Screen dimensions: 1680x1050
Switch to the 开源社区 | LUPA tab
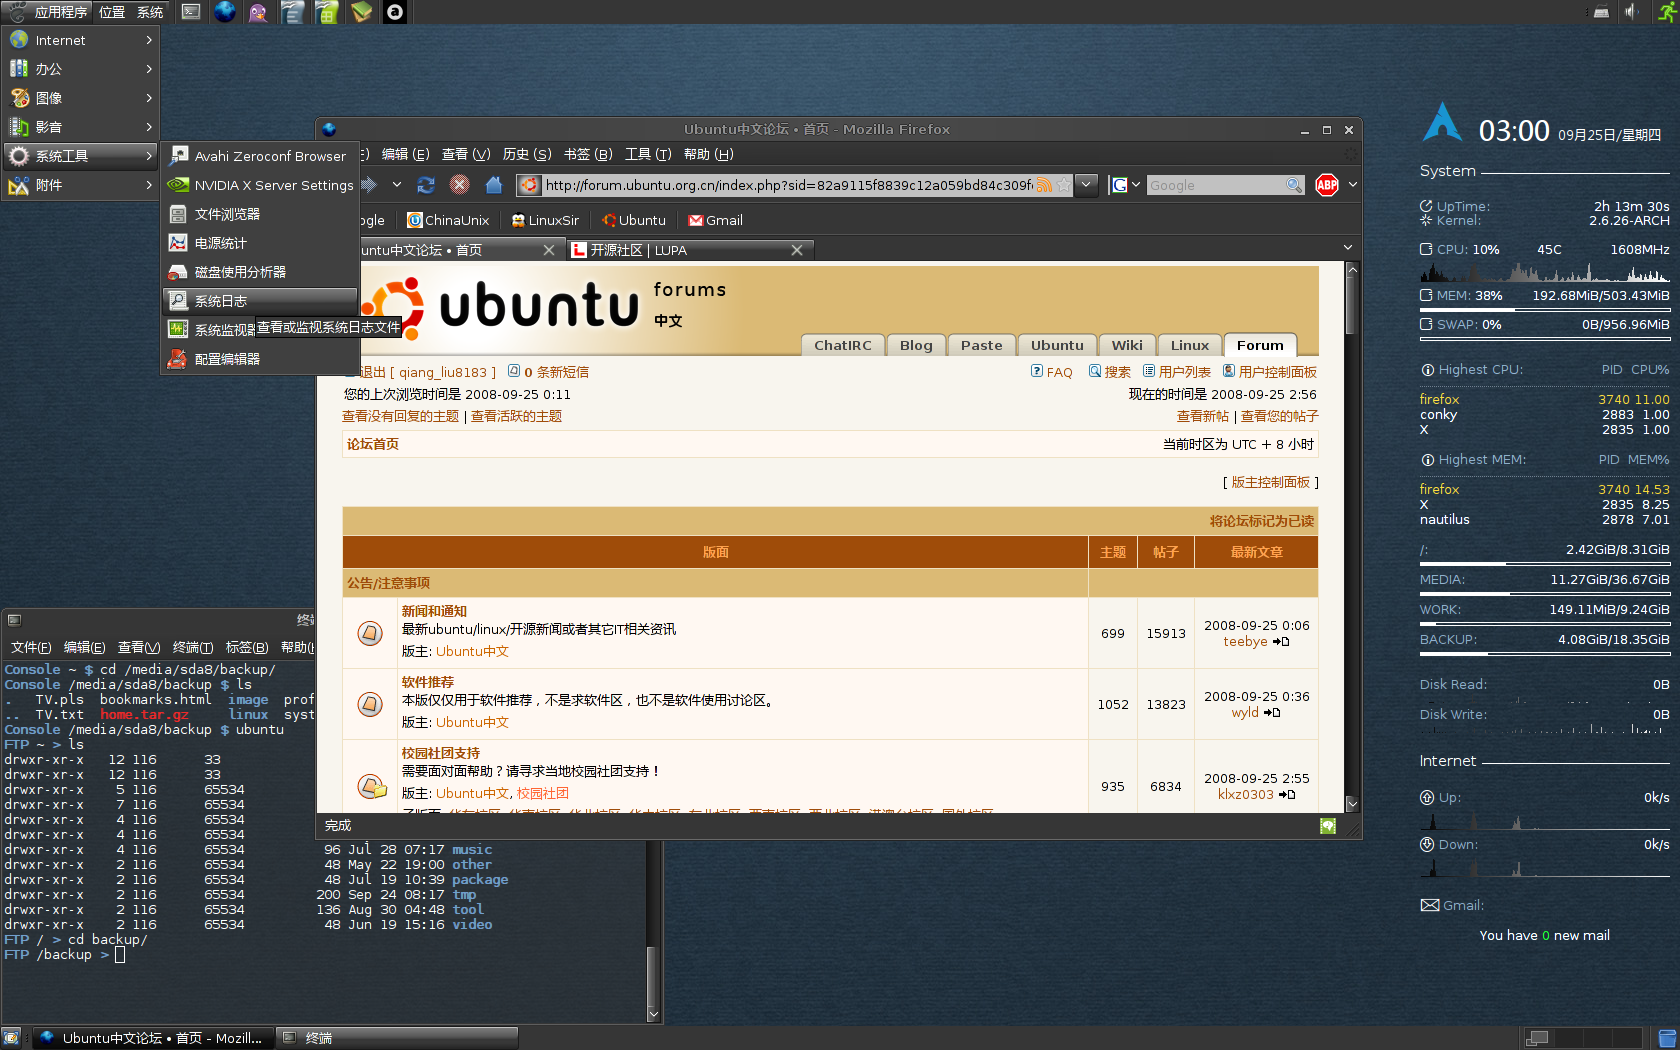(x=690, y=250)
